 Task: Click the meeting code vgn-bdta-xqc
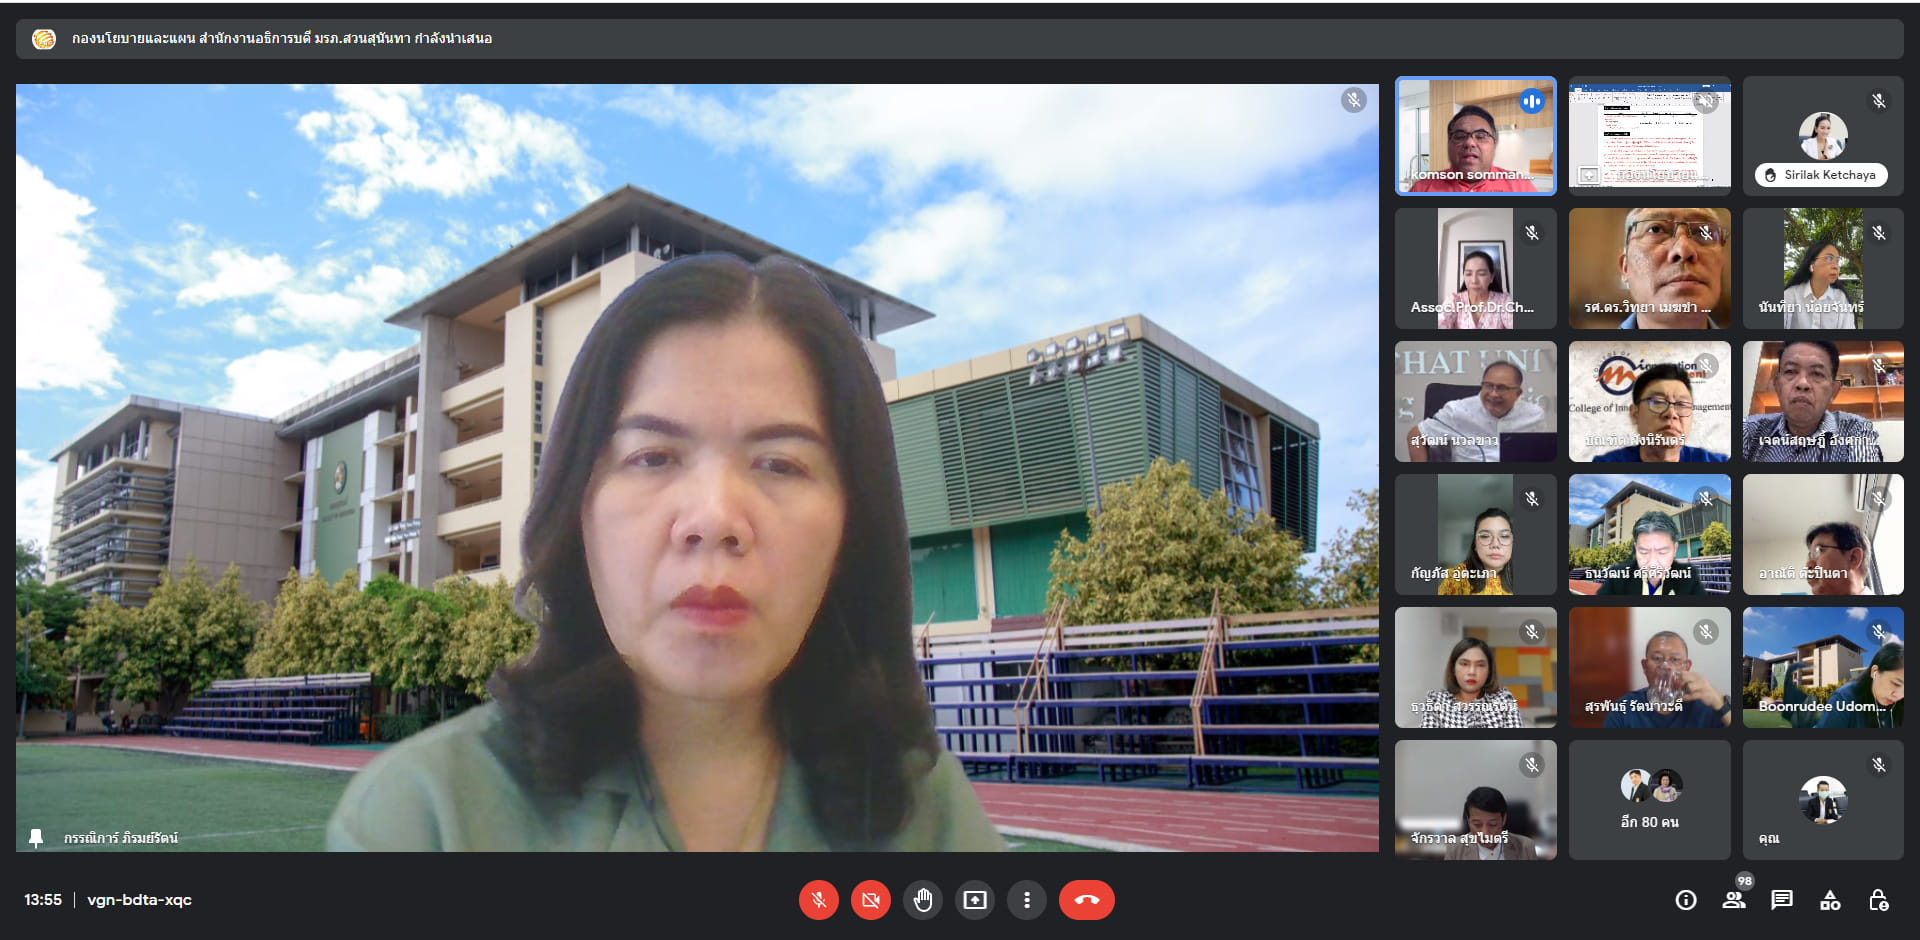coord(139,900)
